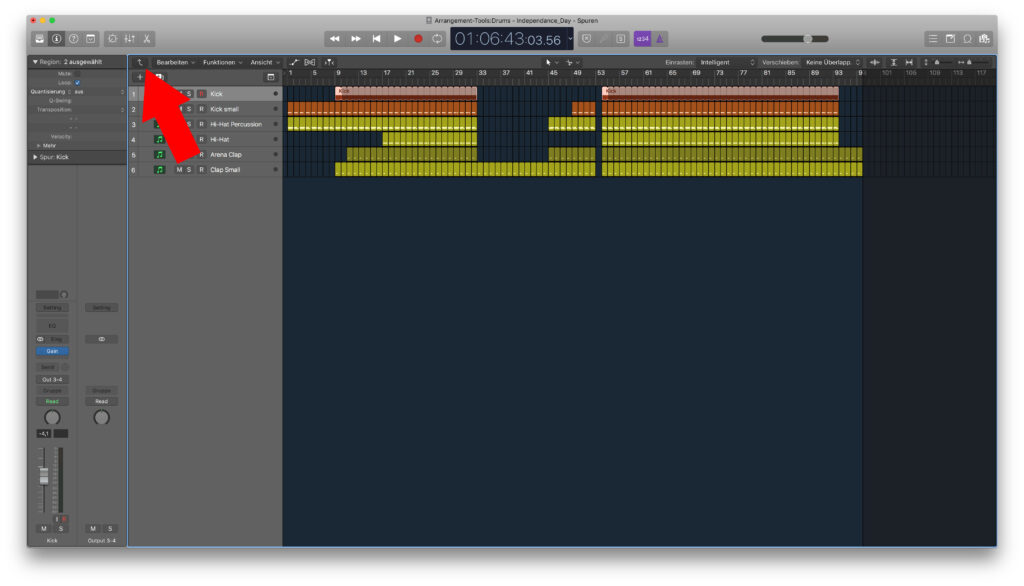The width and height of the screenshot is (1024, 586).
Task: Click the fast forward transport button
Action: 356,39
